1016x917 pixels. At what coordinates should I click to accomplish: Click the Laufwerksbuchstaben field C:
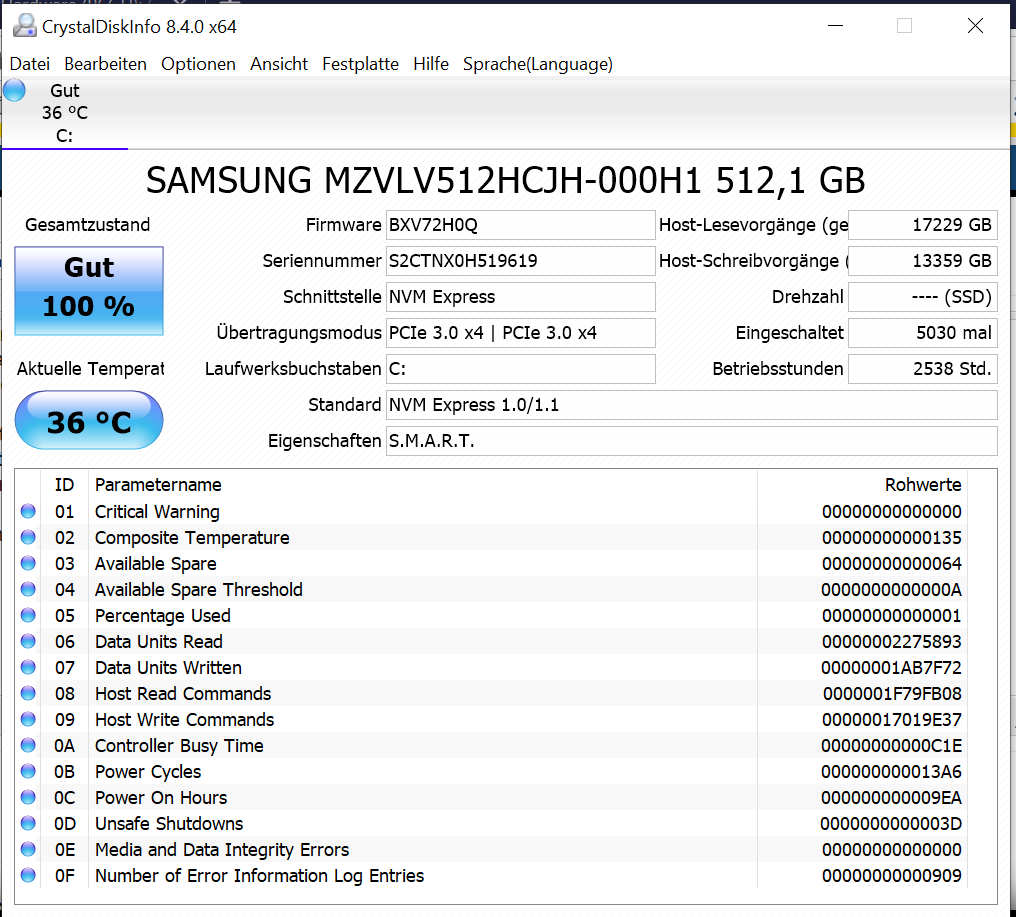(x=520, y=369)
